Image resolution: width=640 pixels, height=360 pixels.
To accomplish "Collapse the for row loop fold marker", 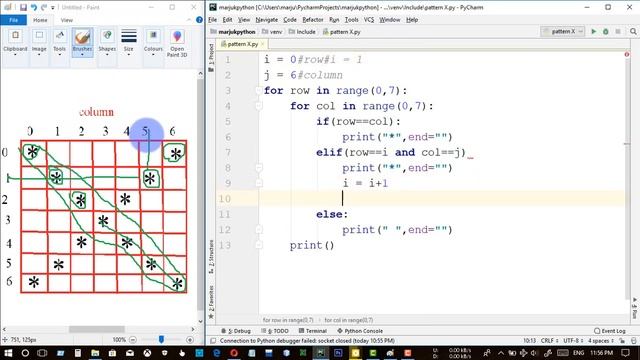I will [259, 91].
